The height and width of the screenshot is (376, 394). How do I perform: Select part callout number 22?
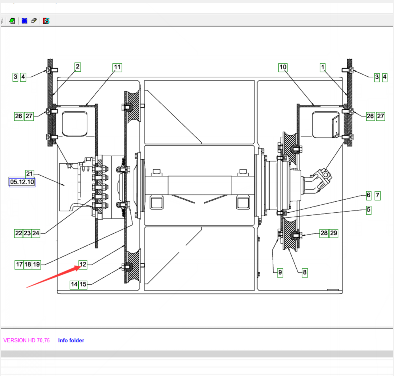point(19,233)
